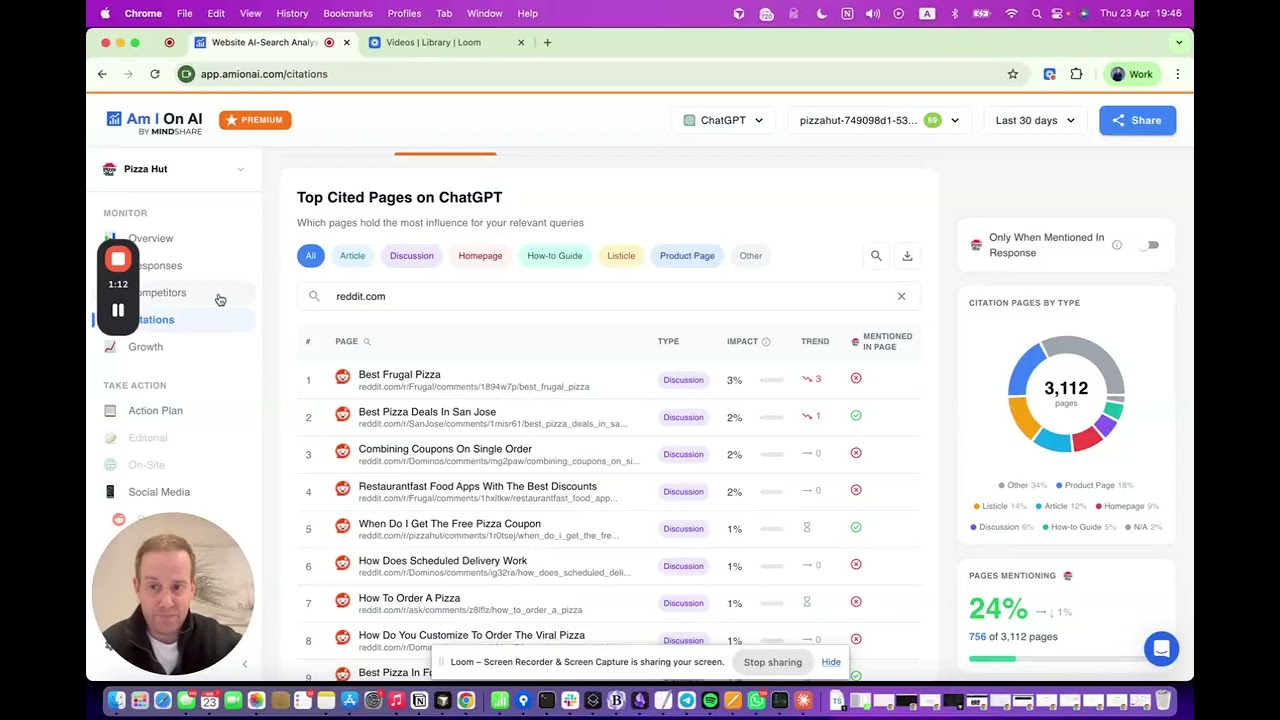The width and height of the screenshot is (1280, 720).
Task: Open the History menu
Action: [292, 14]
